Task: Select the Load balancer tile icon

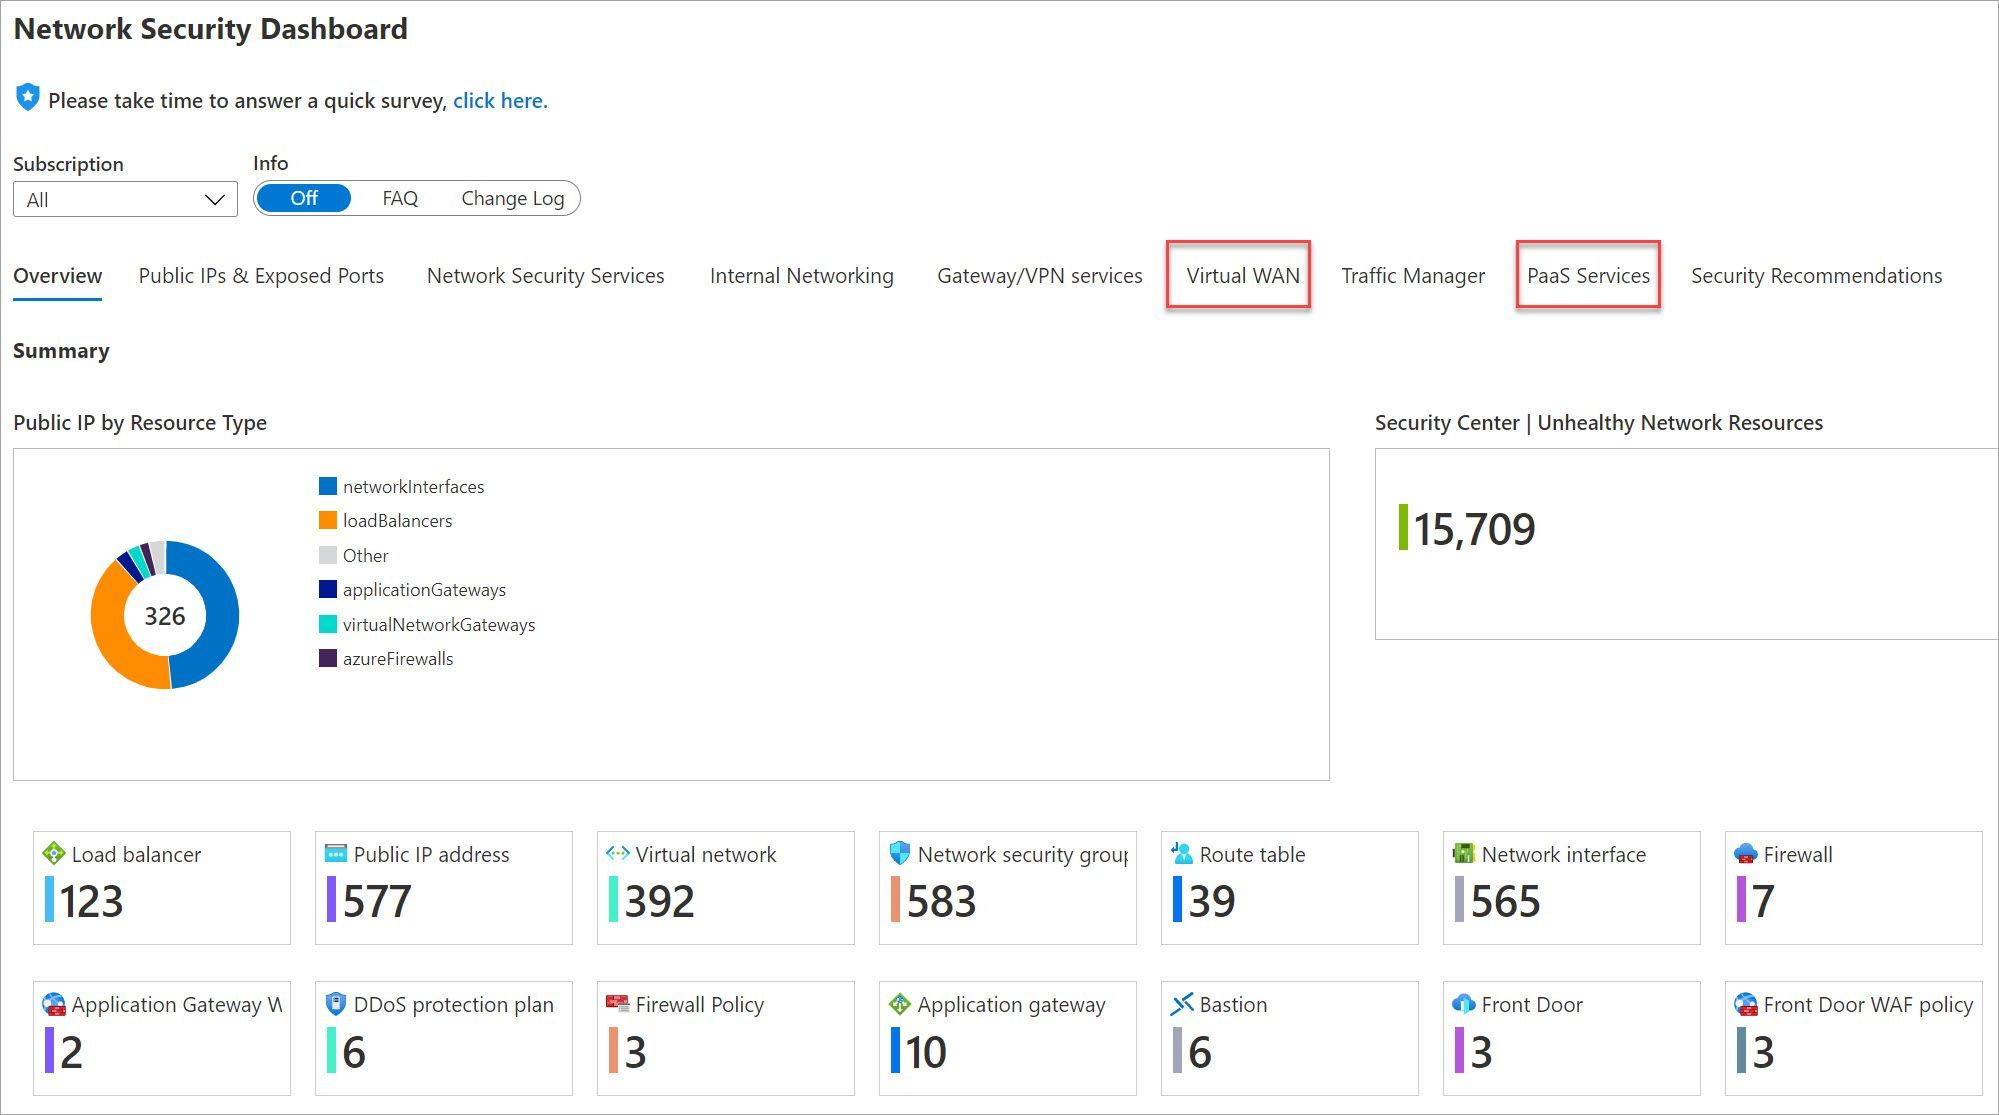Action: click(x=52, y=854)
